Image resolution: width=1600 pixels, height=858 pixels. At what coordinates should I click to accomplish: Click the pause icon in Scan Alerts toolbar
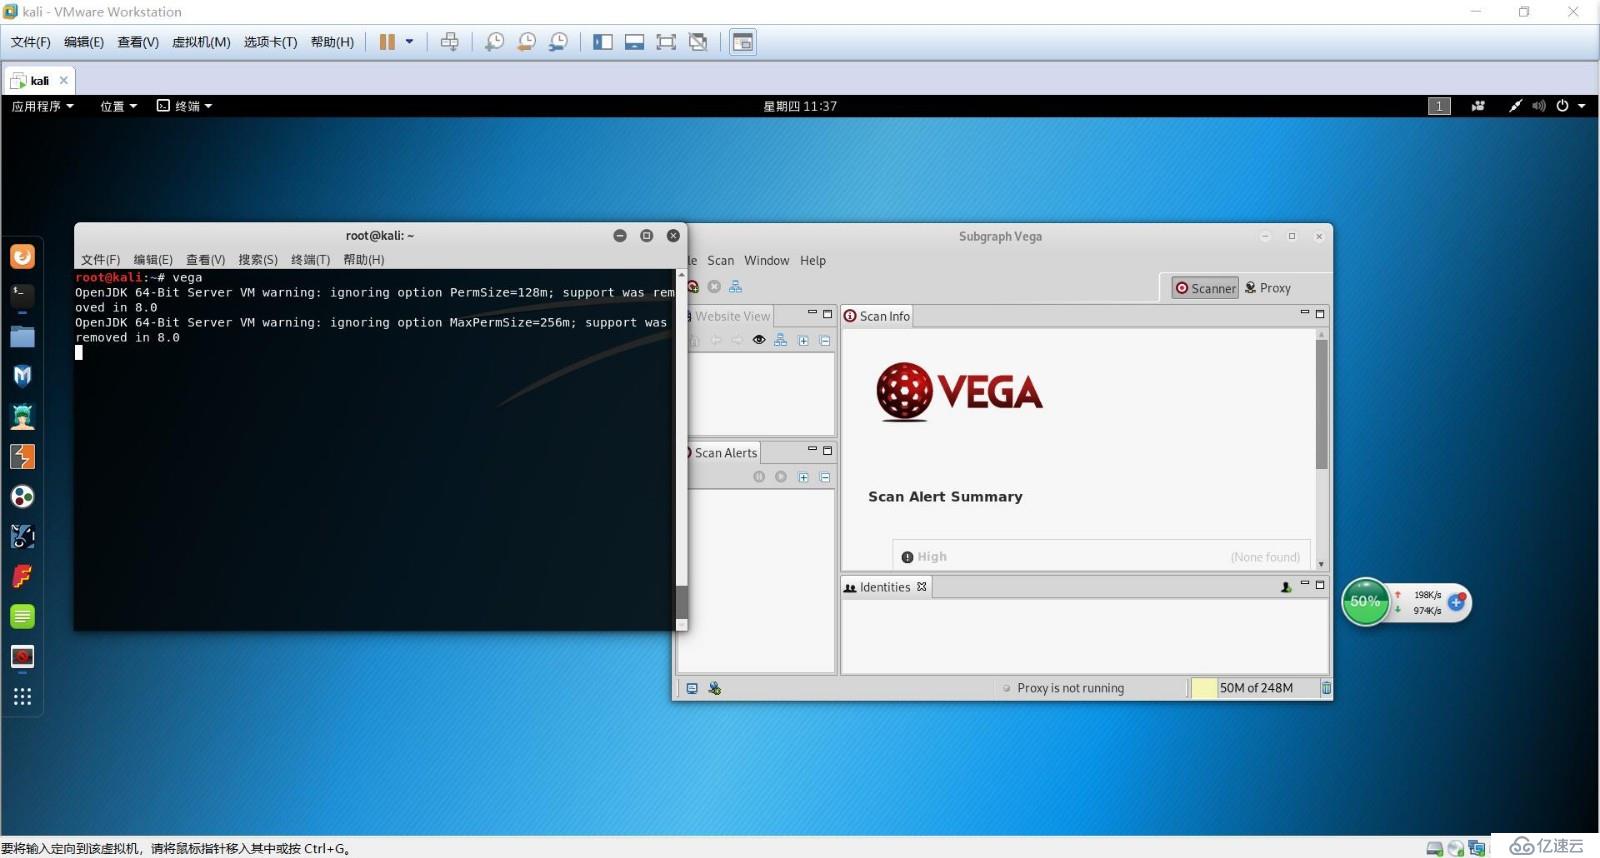pos(759,477)
